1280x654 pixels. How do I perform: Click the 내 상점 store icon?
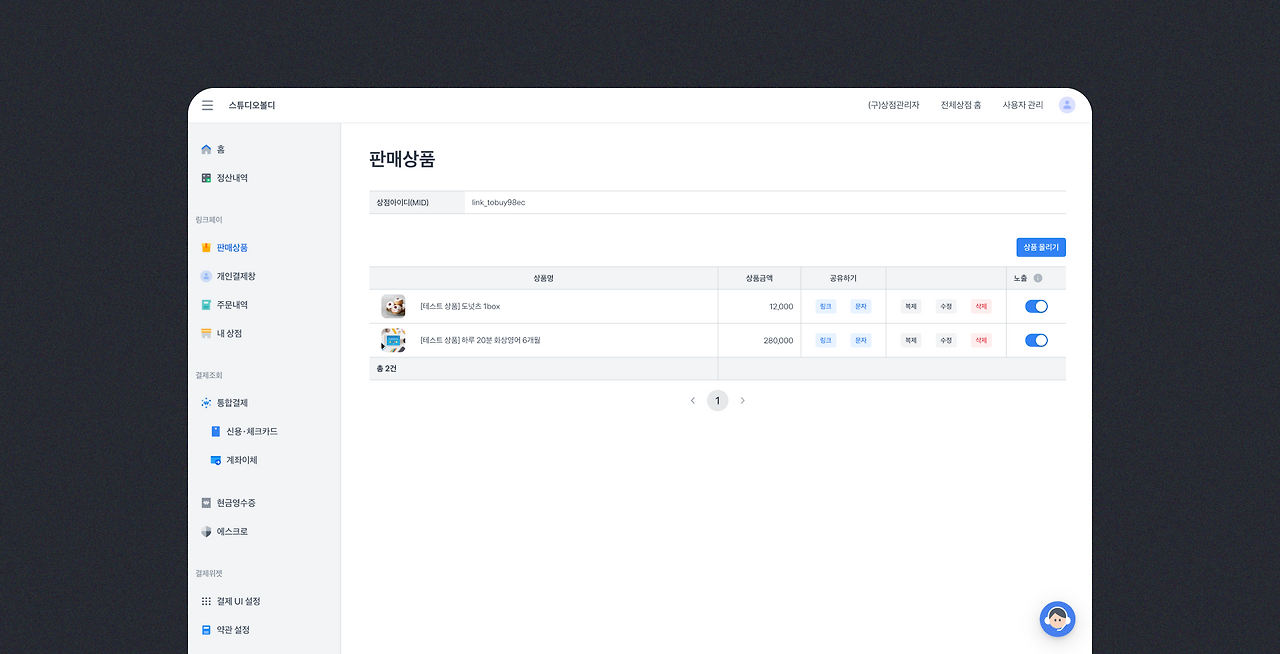click(206, 333)
